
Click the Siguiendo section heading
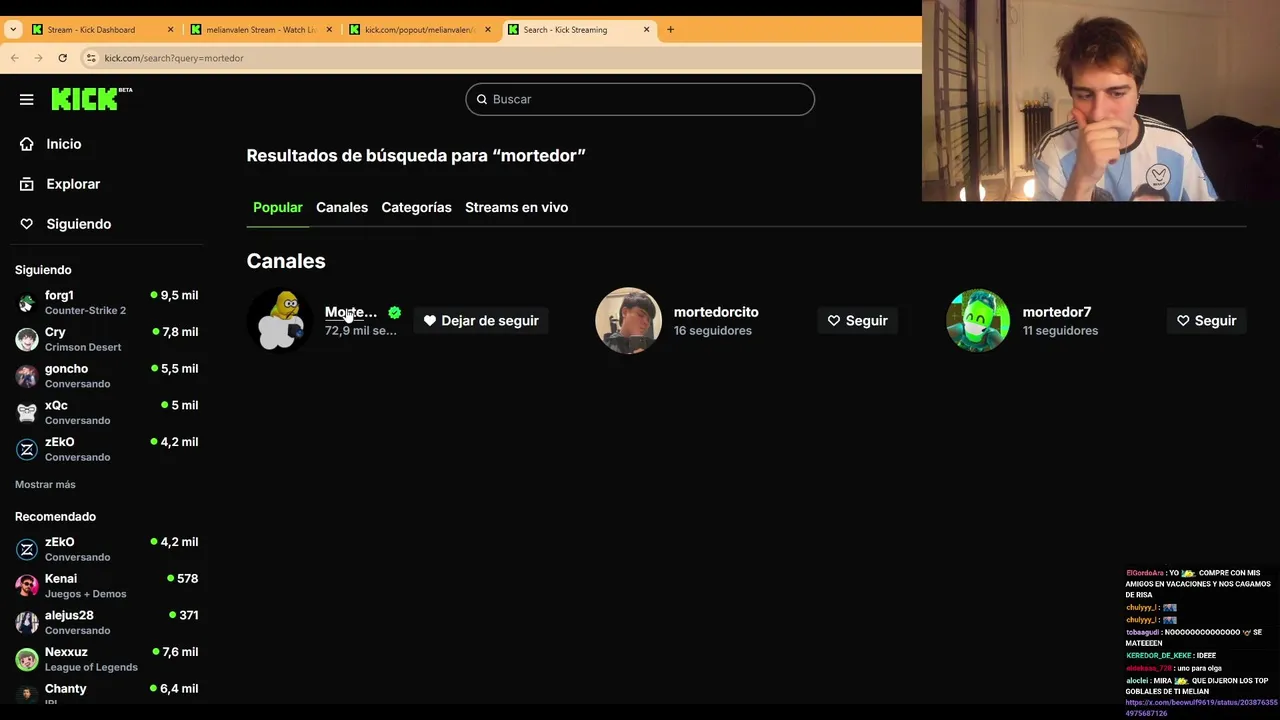(x=43, y=270)
